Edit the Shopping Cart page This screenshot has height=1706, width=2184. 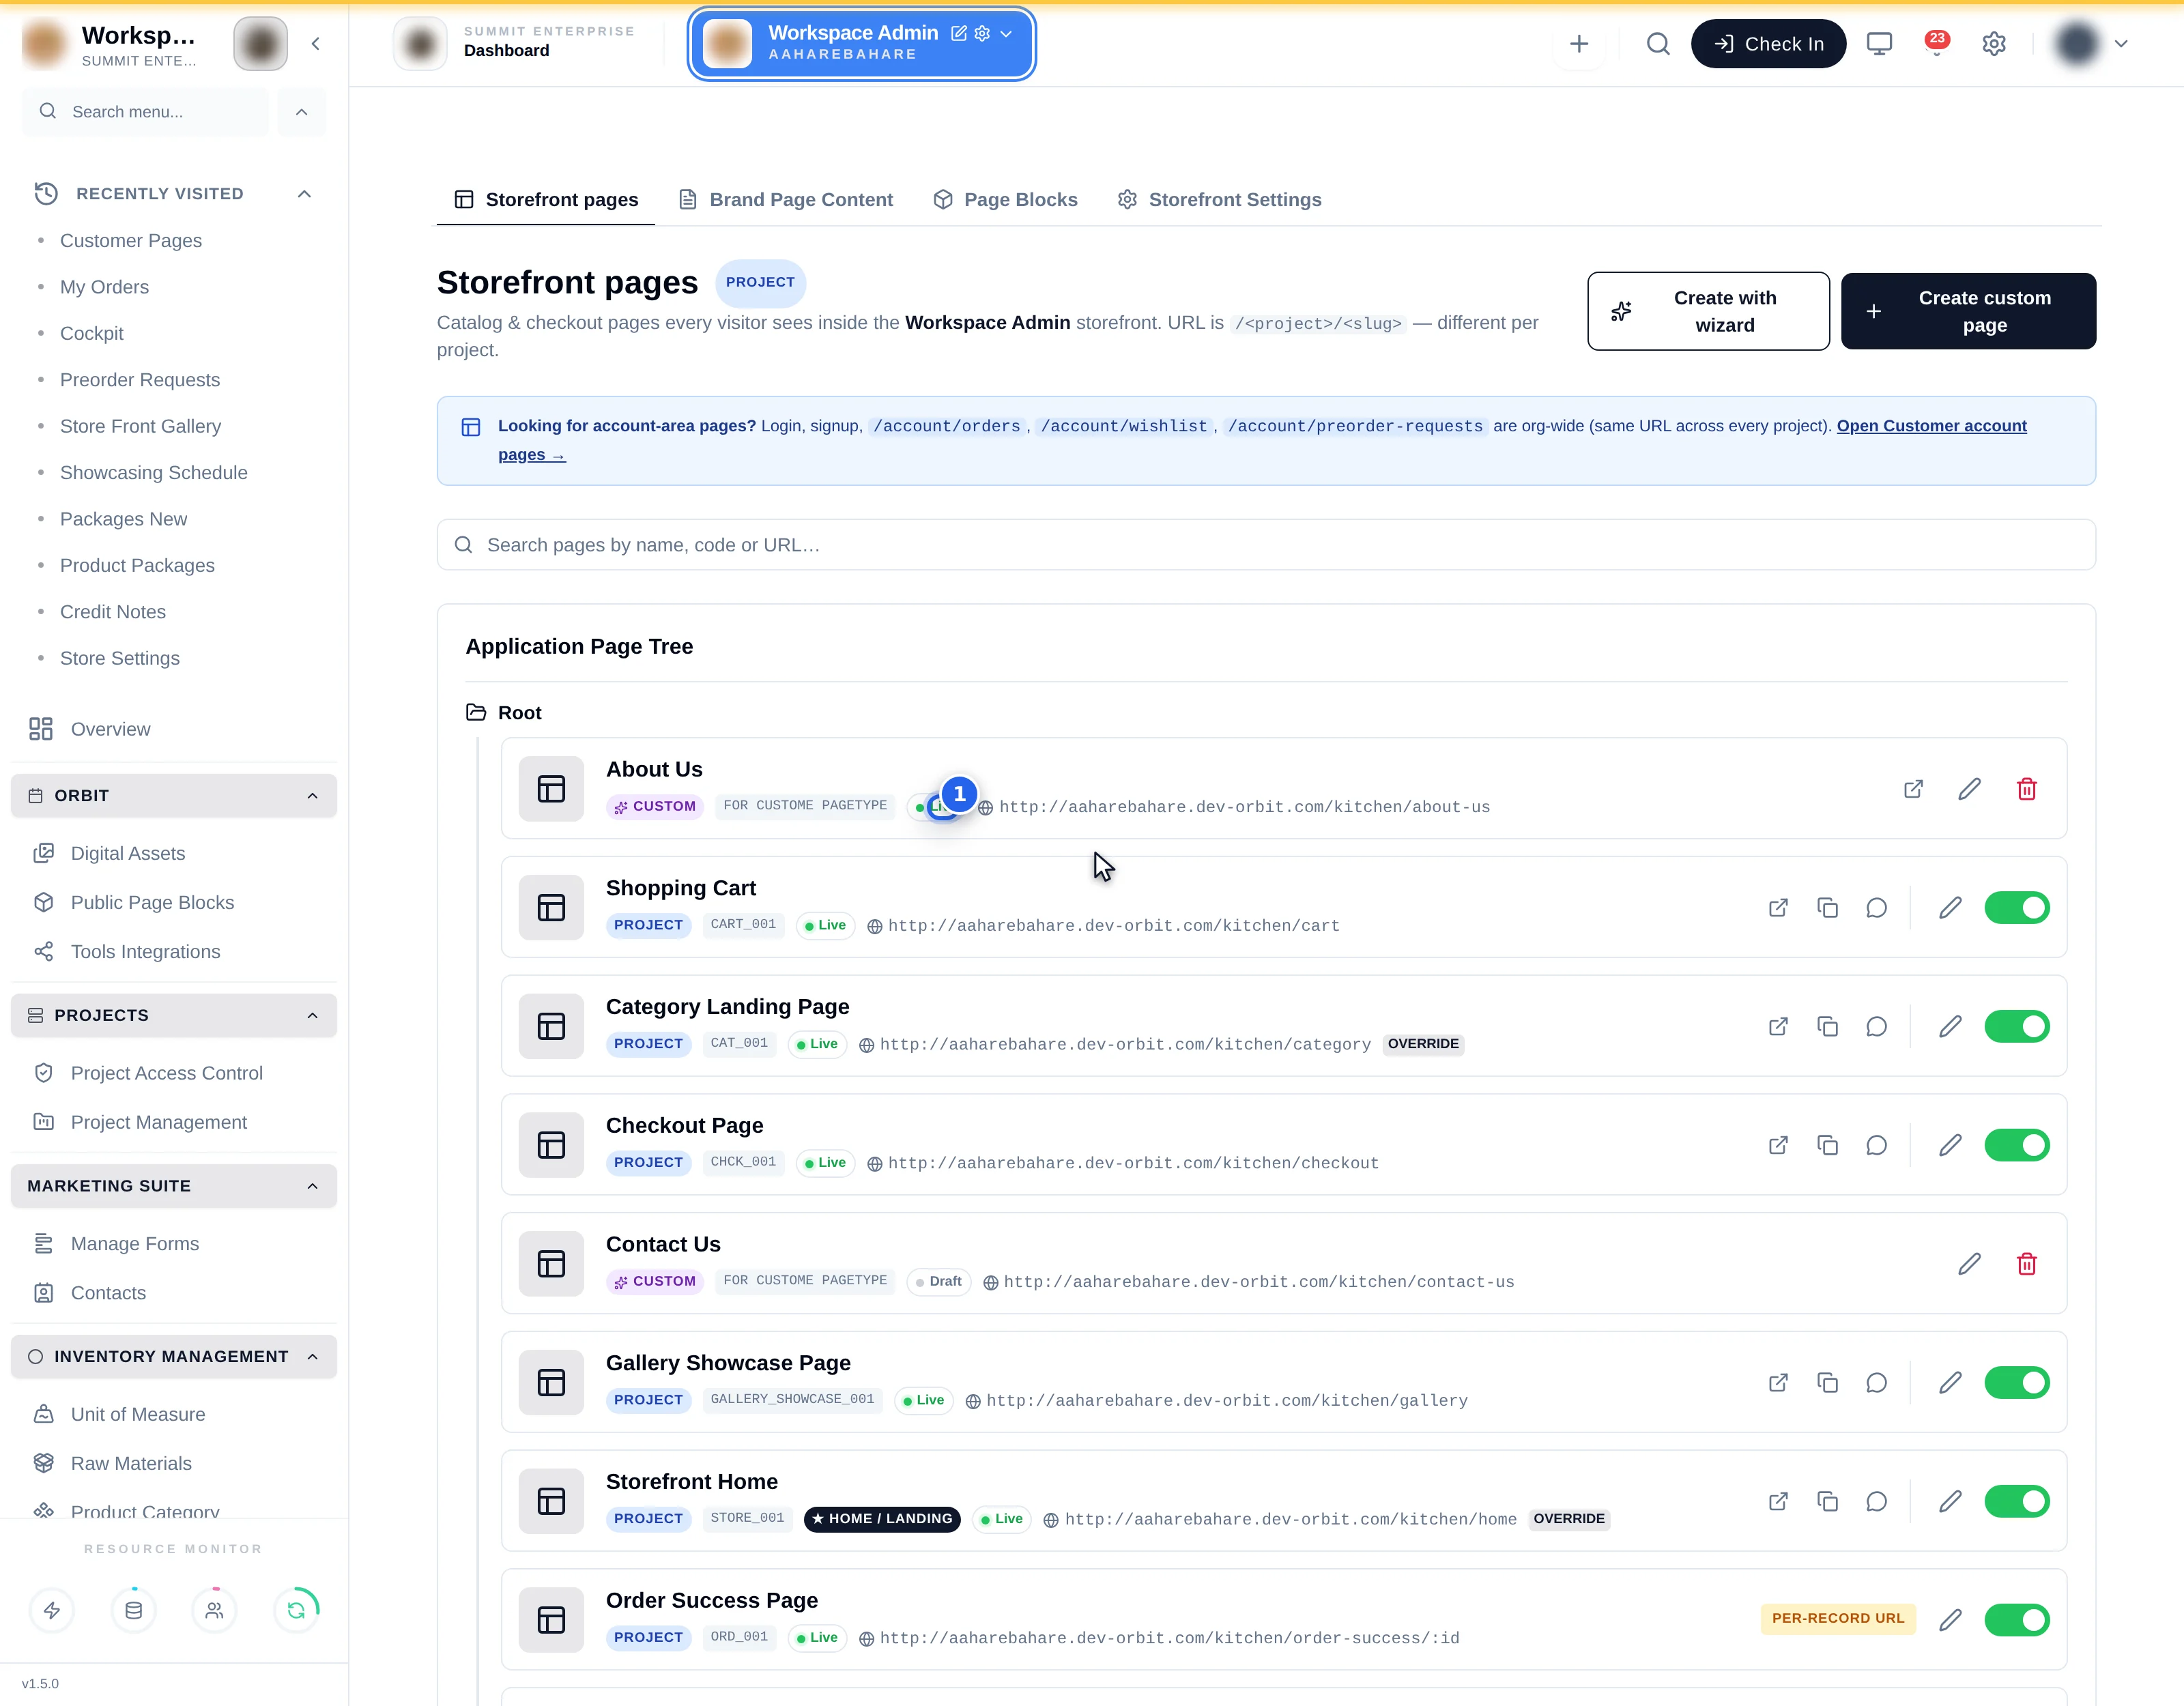[x=1950, y=908]
